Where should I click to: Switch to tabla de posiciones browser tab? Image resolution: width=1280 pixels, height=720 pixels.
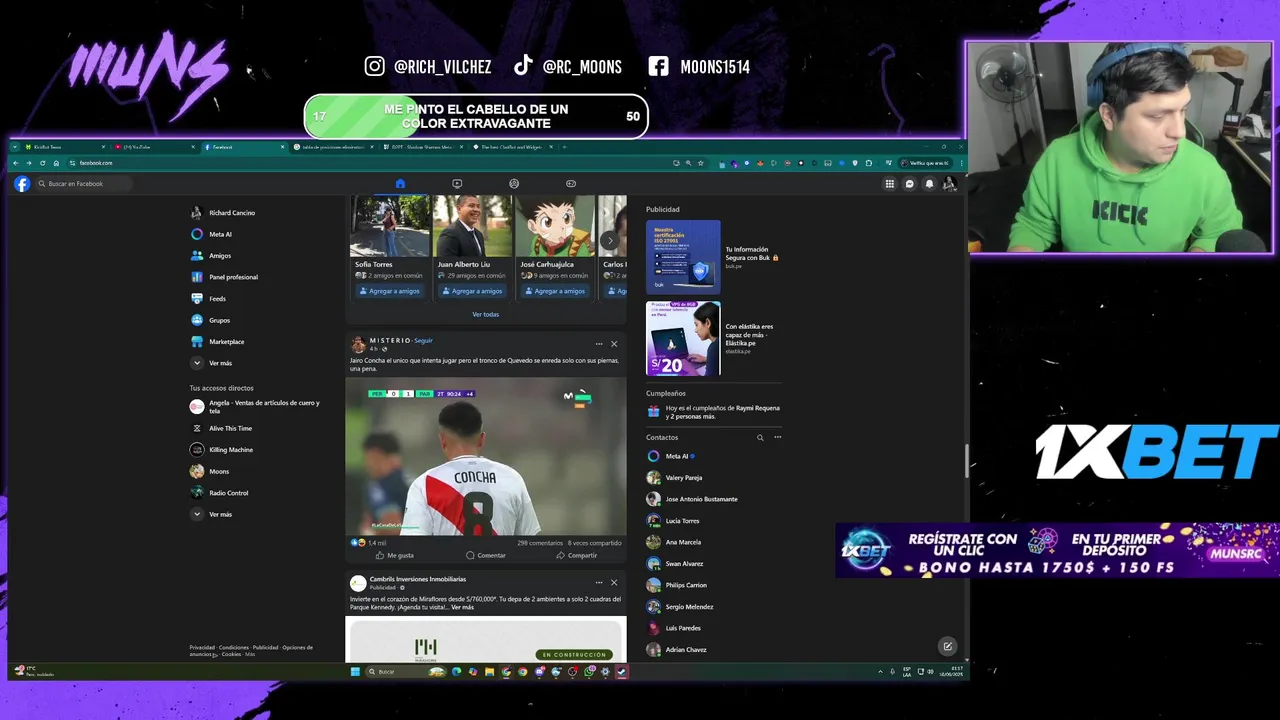(x=333, y=147)
